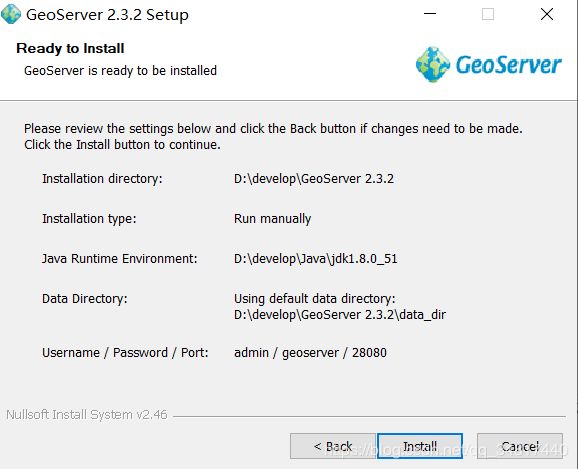
Task: Click the Nullsoft Install System v2.46 label
Action: (x=87, y=414)
